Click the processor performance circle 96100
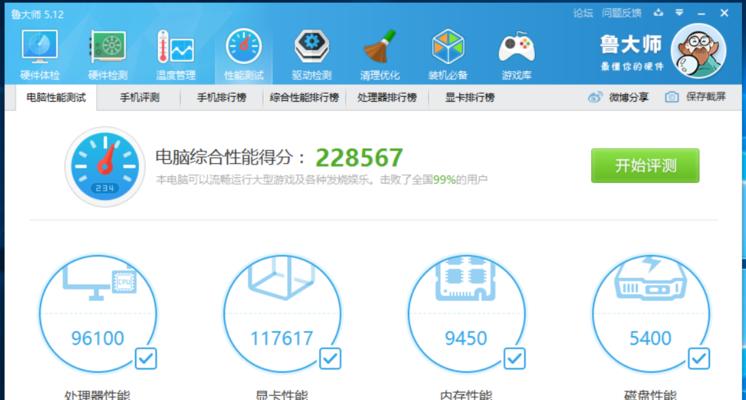 click(x=98, y=314)
